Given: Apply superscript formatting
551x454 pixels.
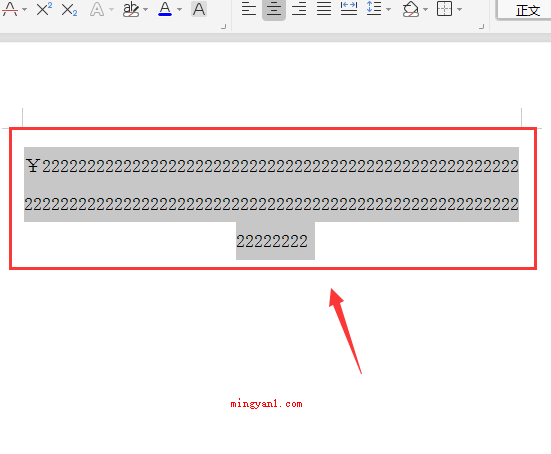Looking at the screenshot, I should pyautogui.click(x=44, y=9).
